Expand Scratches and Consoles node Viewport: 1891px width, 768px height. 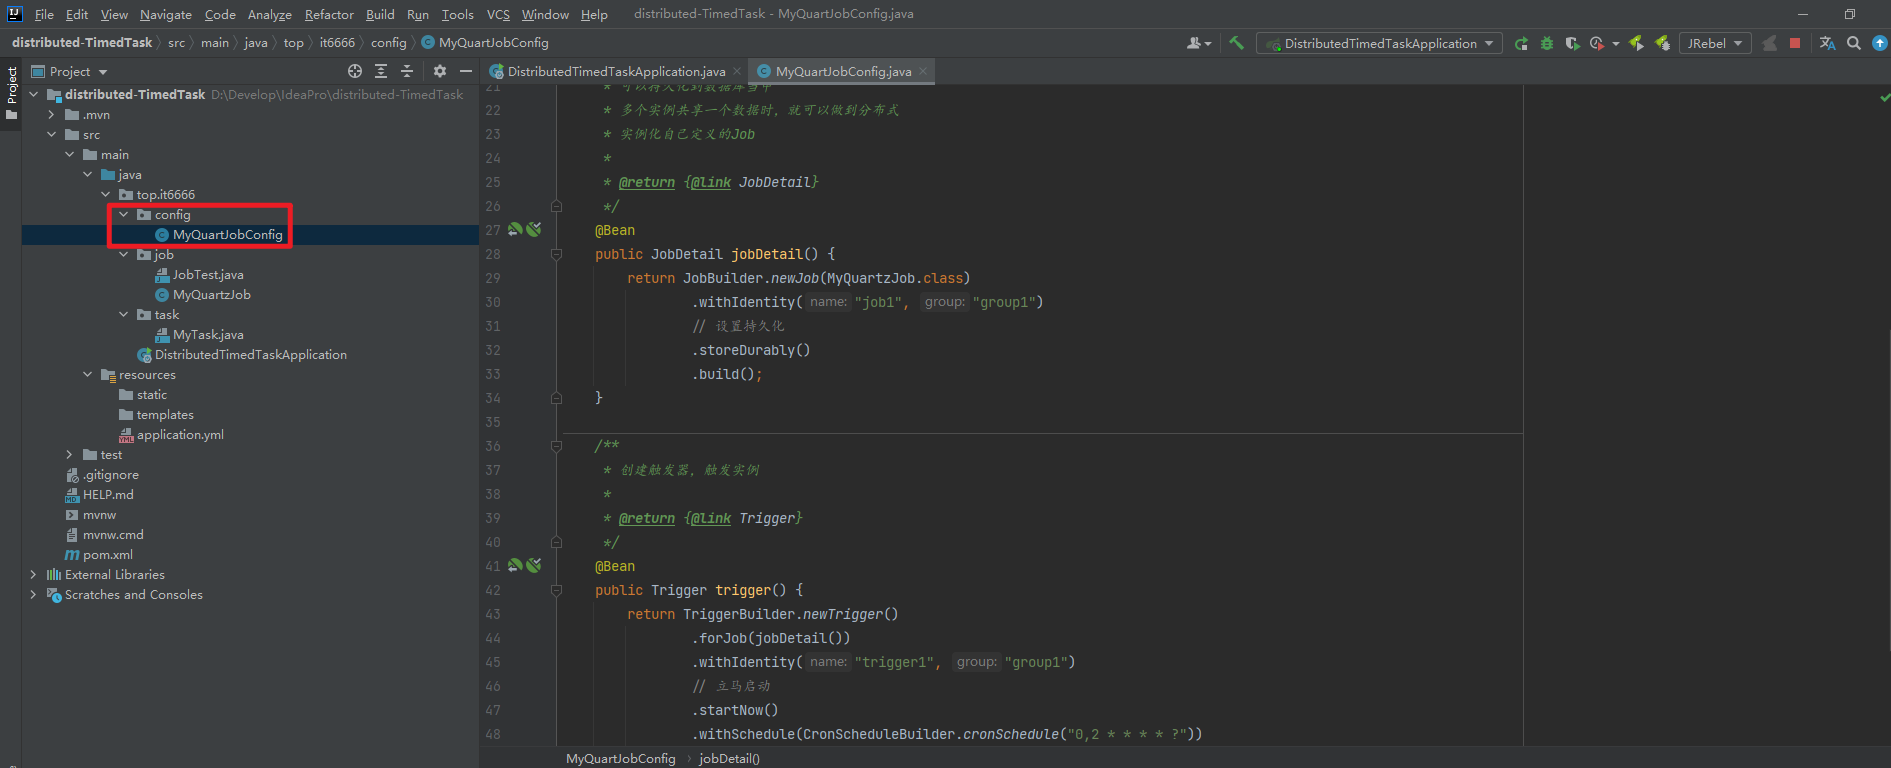click(x=34, y=594)
